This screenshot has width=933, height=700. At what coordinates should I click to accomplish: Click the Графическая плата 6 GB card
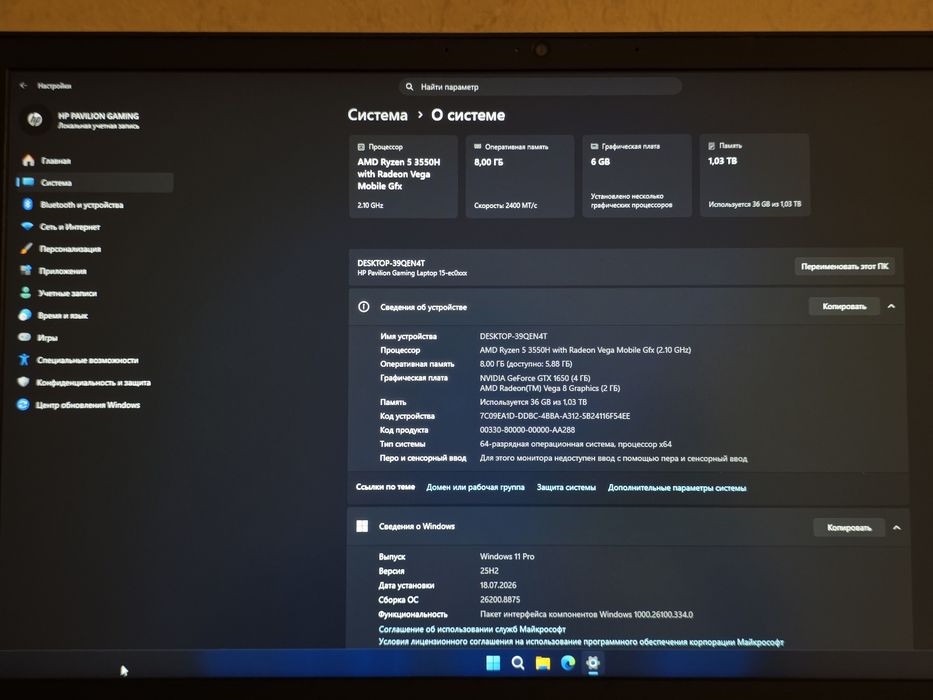[637, 176]
